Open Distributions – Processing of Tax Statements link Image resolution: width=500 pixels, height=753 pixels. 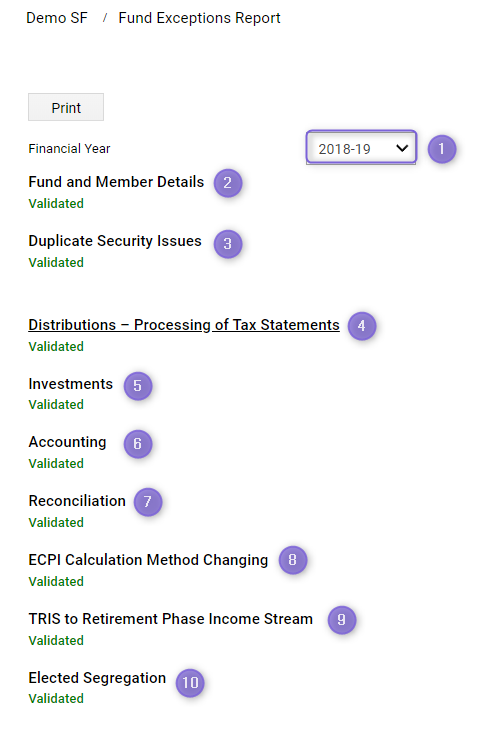tap(184, 325)
